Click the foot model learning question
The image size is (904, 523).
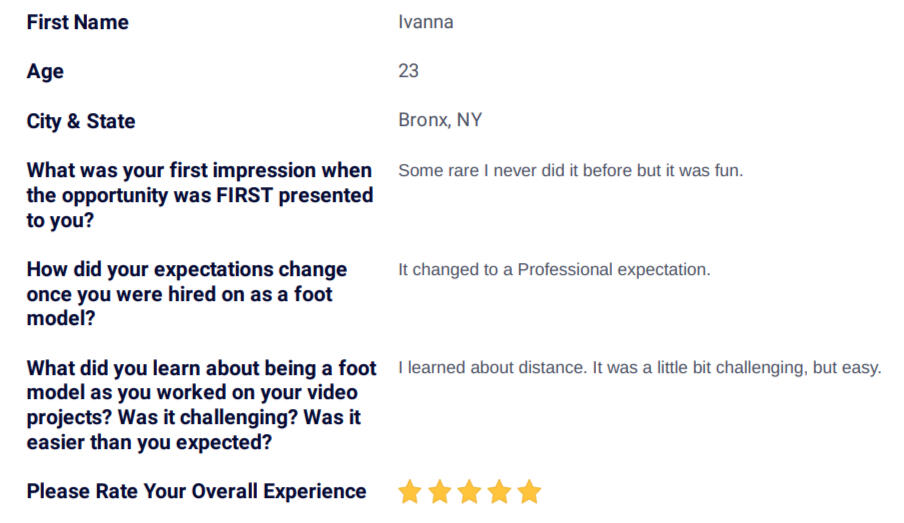point(202,405)
